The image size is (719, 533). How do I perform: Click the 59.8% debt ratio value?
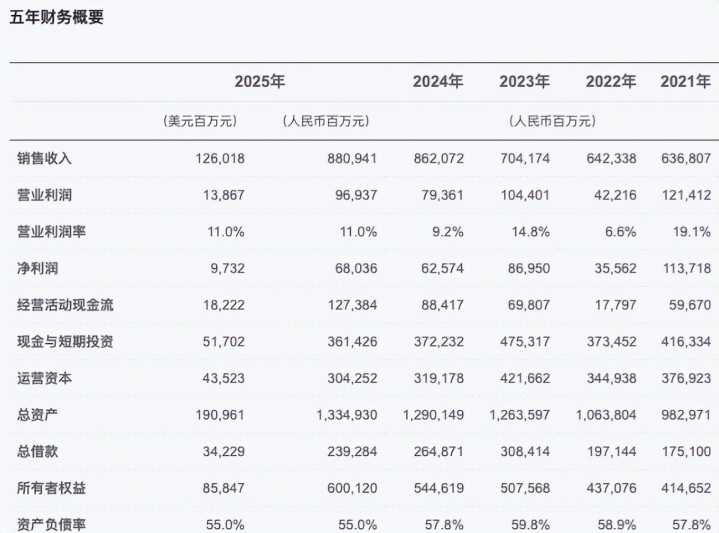(x=531, y=525)
